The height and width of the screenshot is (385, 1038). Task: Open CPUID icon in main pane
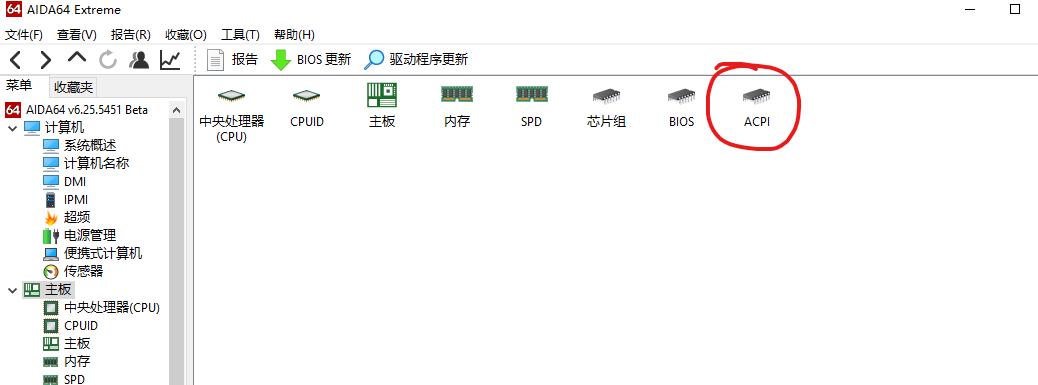click(307, 107)
